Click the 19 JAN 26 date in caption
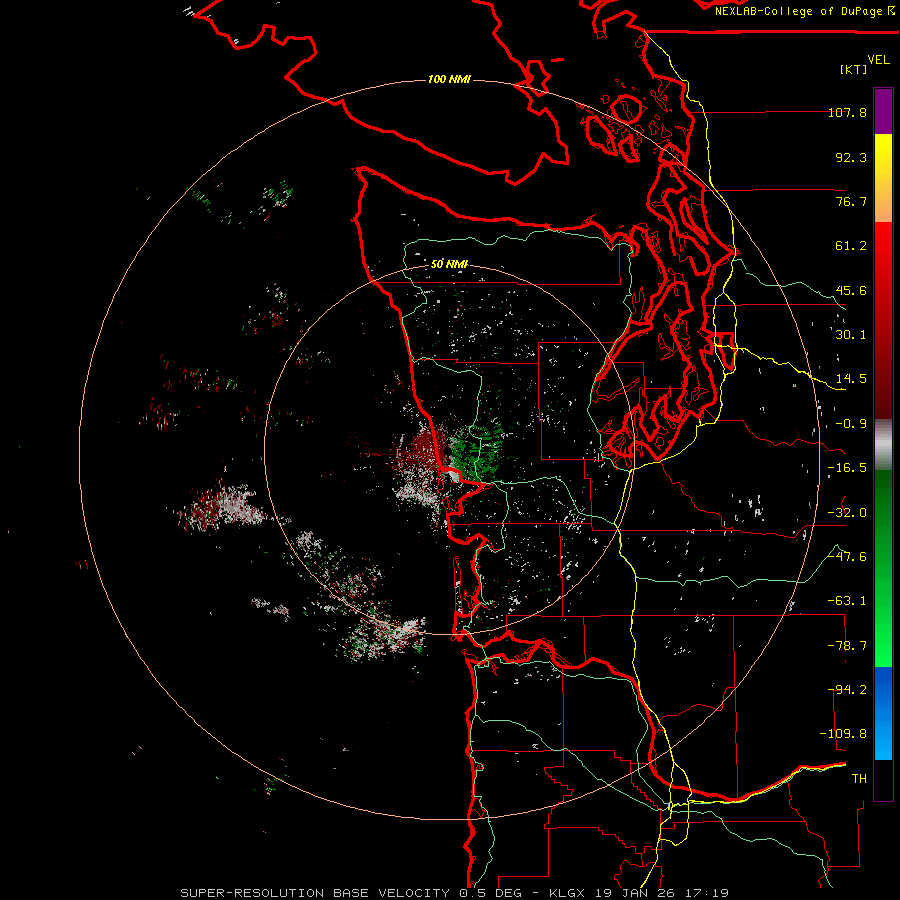This screenshot has height=900, width=900. [x=638, y=893]
